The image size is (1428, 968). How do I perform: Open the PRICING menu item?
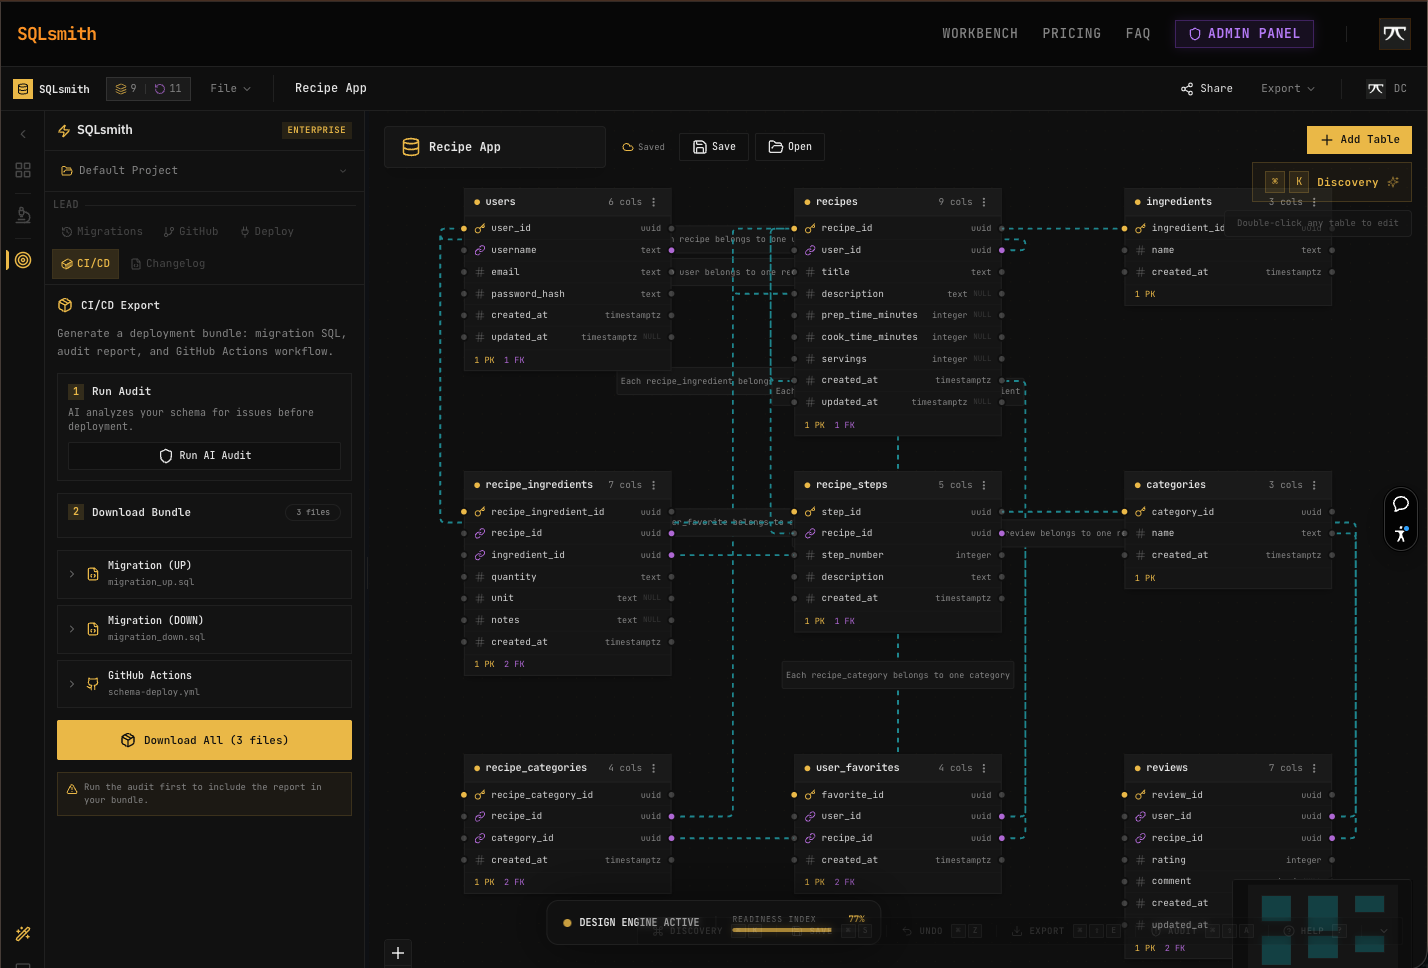pyautogui.click(x=1071, y=33)
